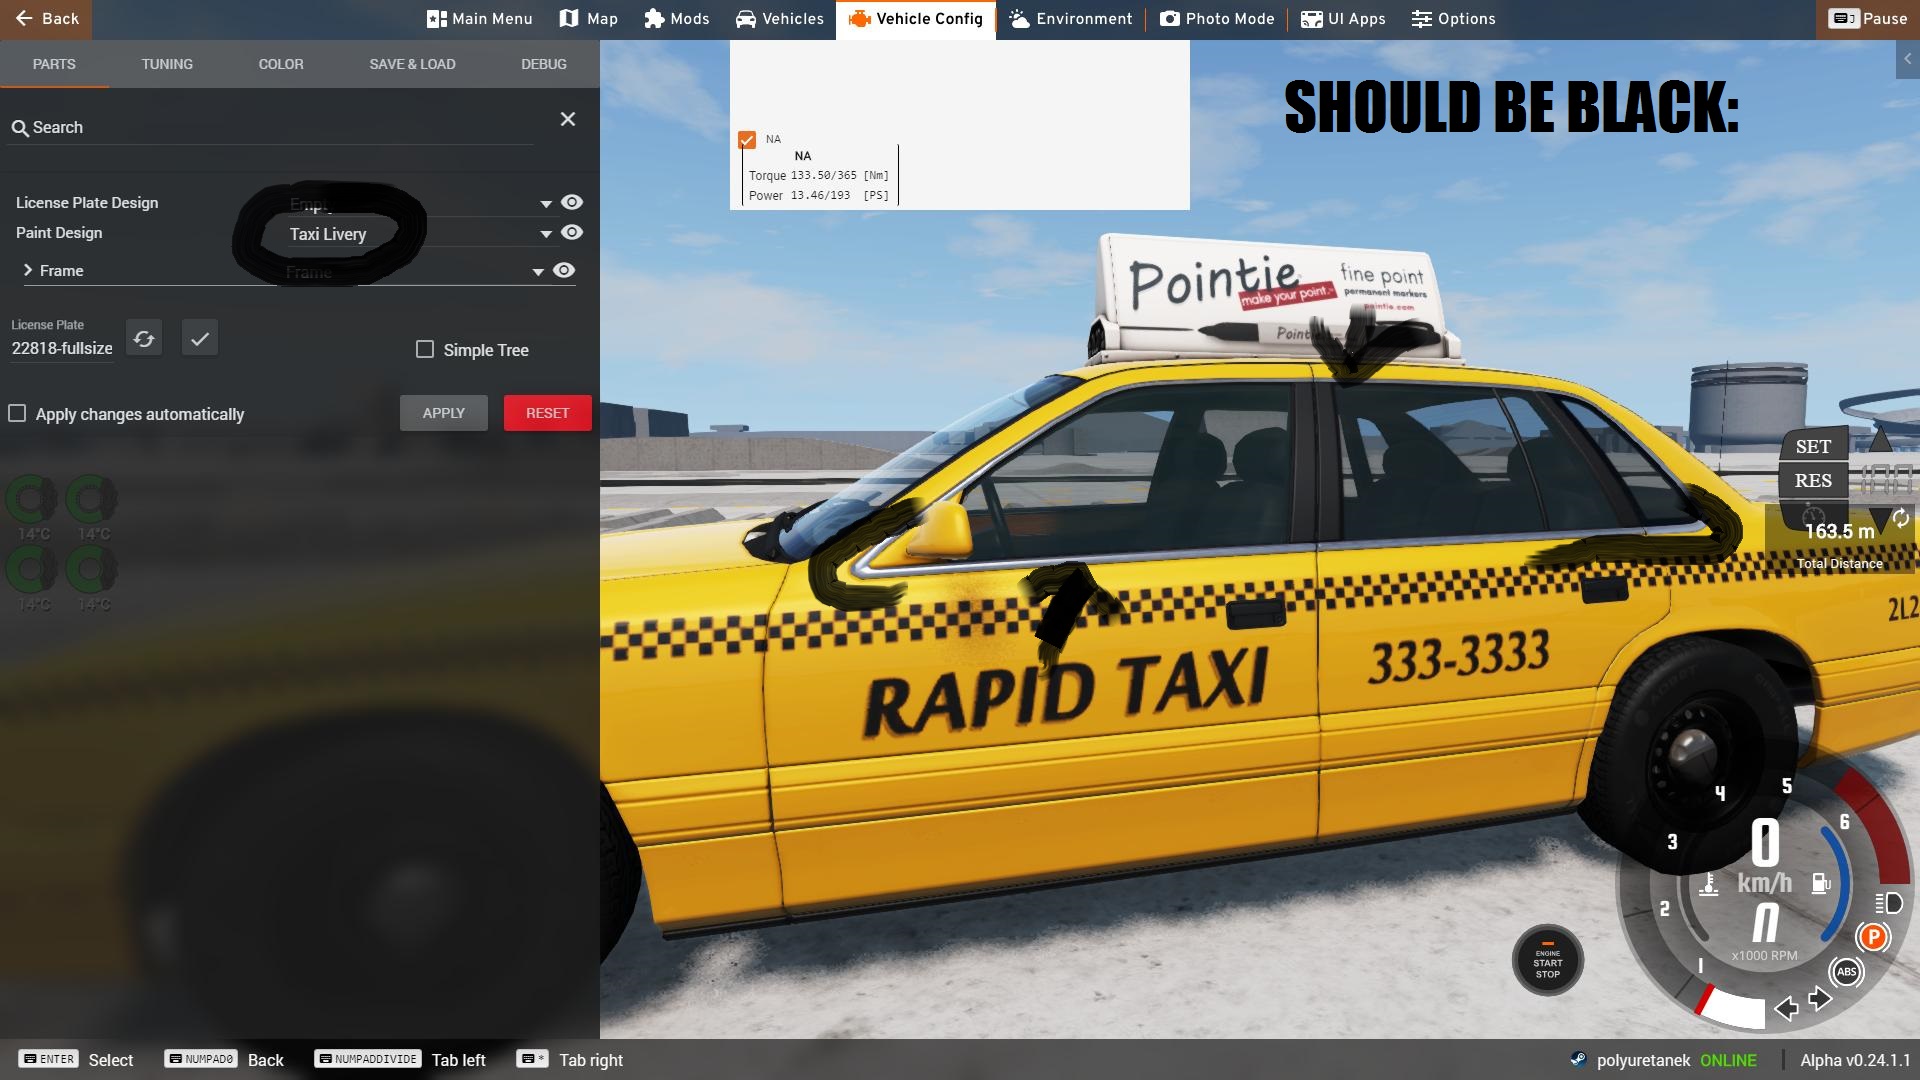Click the RES cruise control button
Image resolution: width=1920 pixels, height=1080 pixels.
tap(1812, 481)
